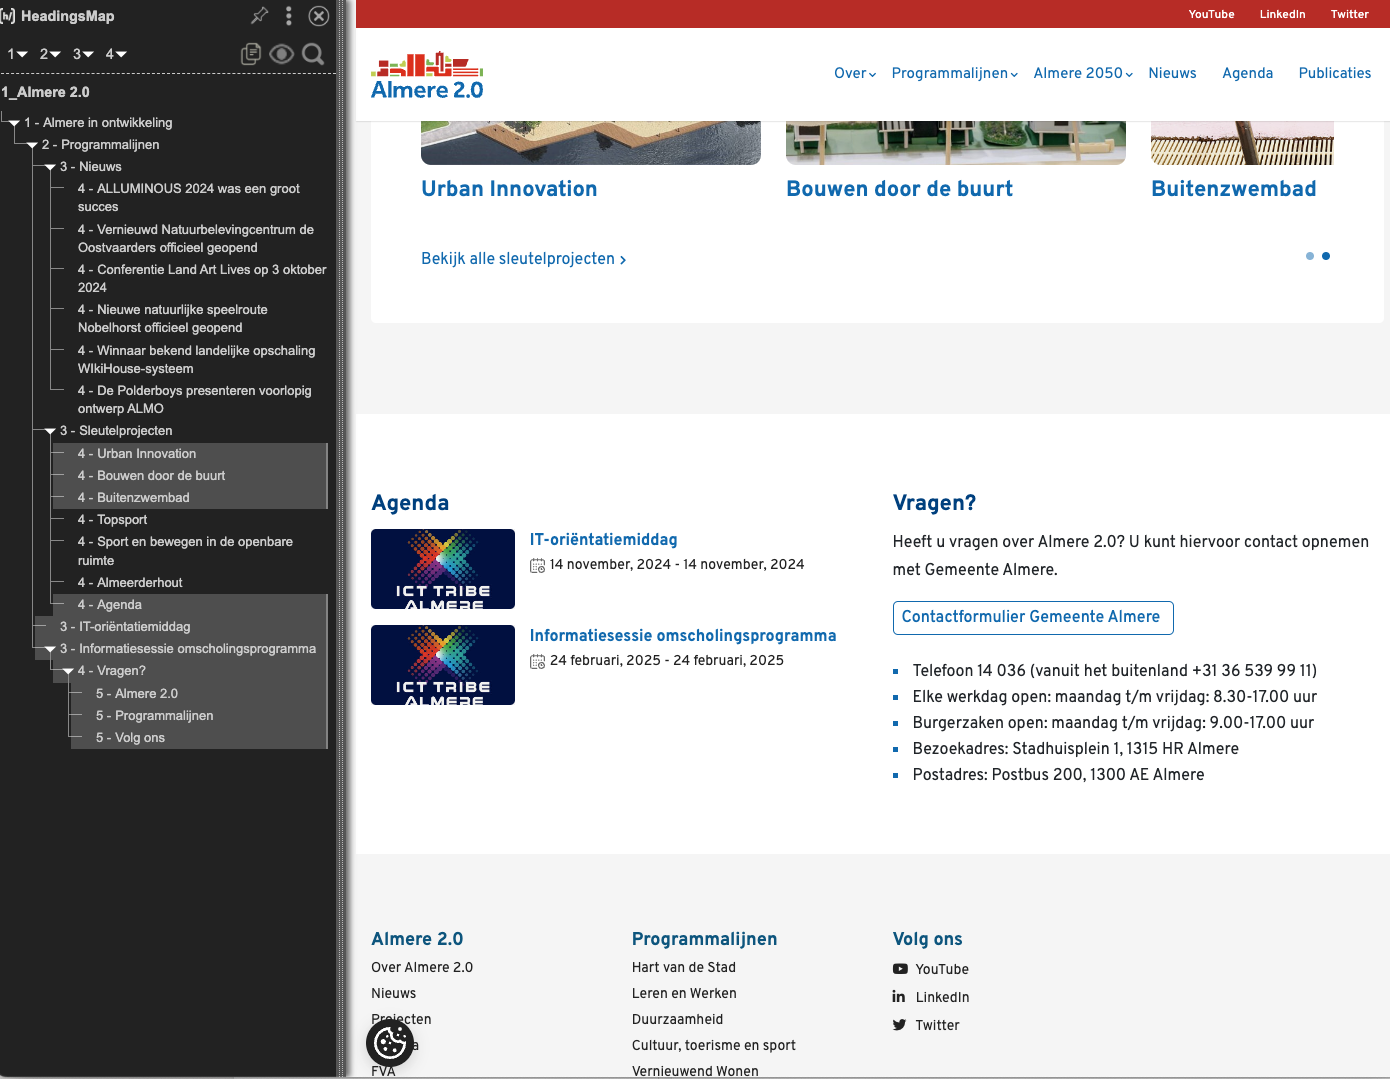Viewport: 1390px width, 1079px height.
Task: Click 'Bekijk alle sleutelprojecten' link
Action: pos(523,259)
